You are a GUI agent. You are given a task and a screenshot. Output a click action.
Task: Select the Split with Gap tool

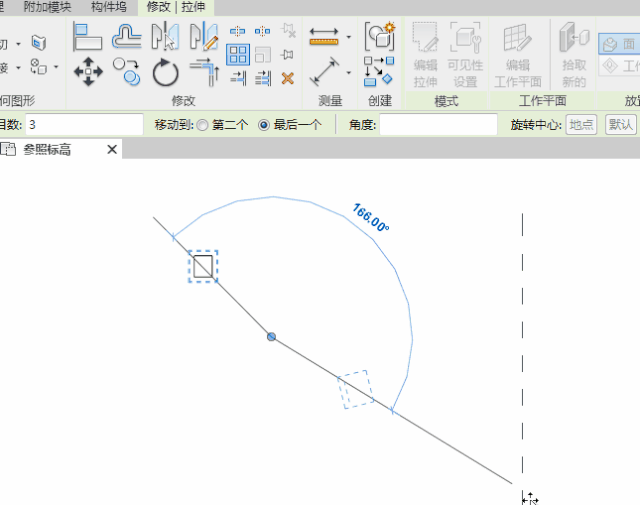point(262,31)
